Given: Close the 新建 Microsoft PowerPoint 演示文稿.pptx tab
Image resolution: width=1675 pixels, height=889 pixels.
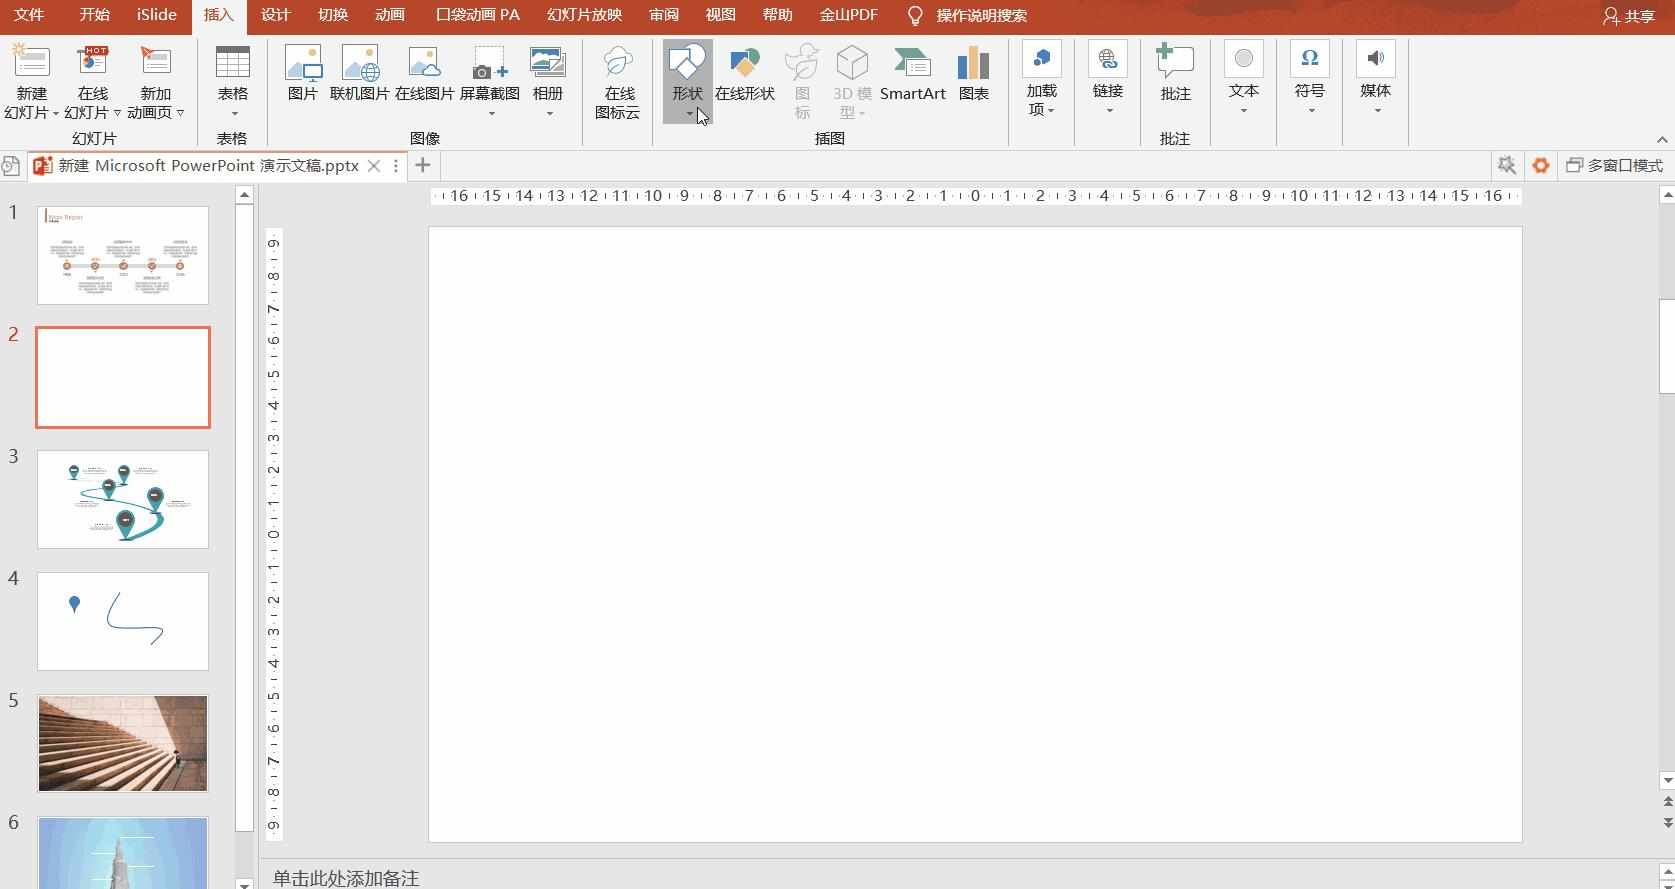Looking at the screenshot, I should coord(374,166).
